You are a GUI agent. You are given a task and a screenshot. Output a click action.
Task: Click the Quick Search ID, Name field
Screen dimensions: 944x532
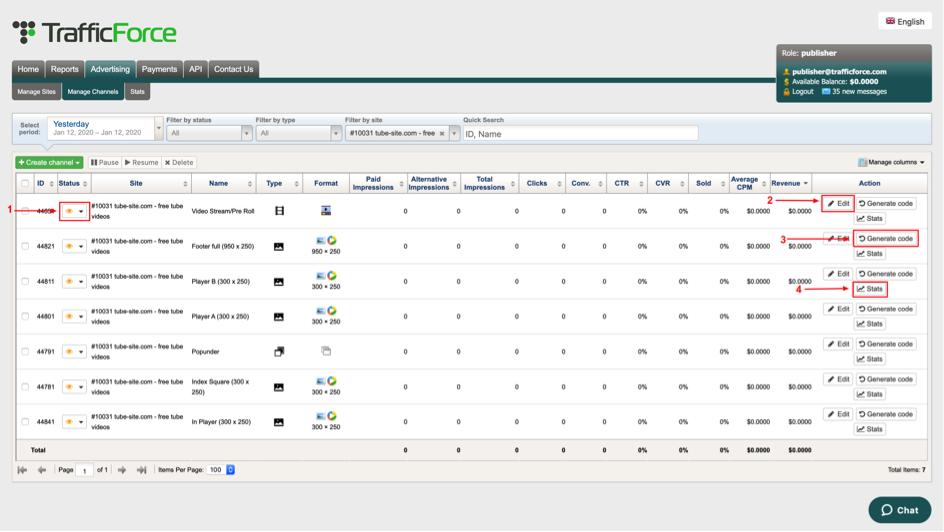coord(580,134)
